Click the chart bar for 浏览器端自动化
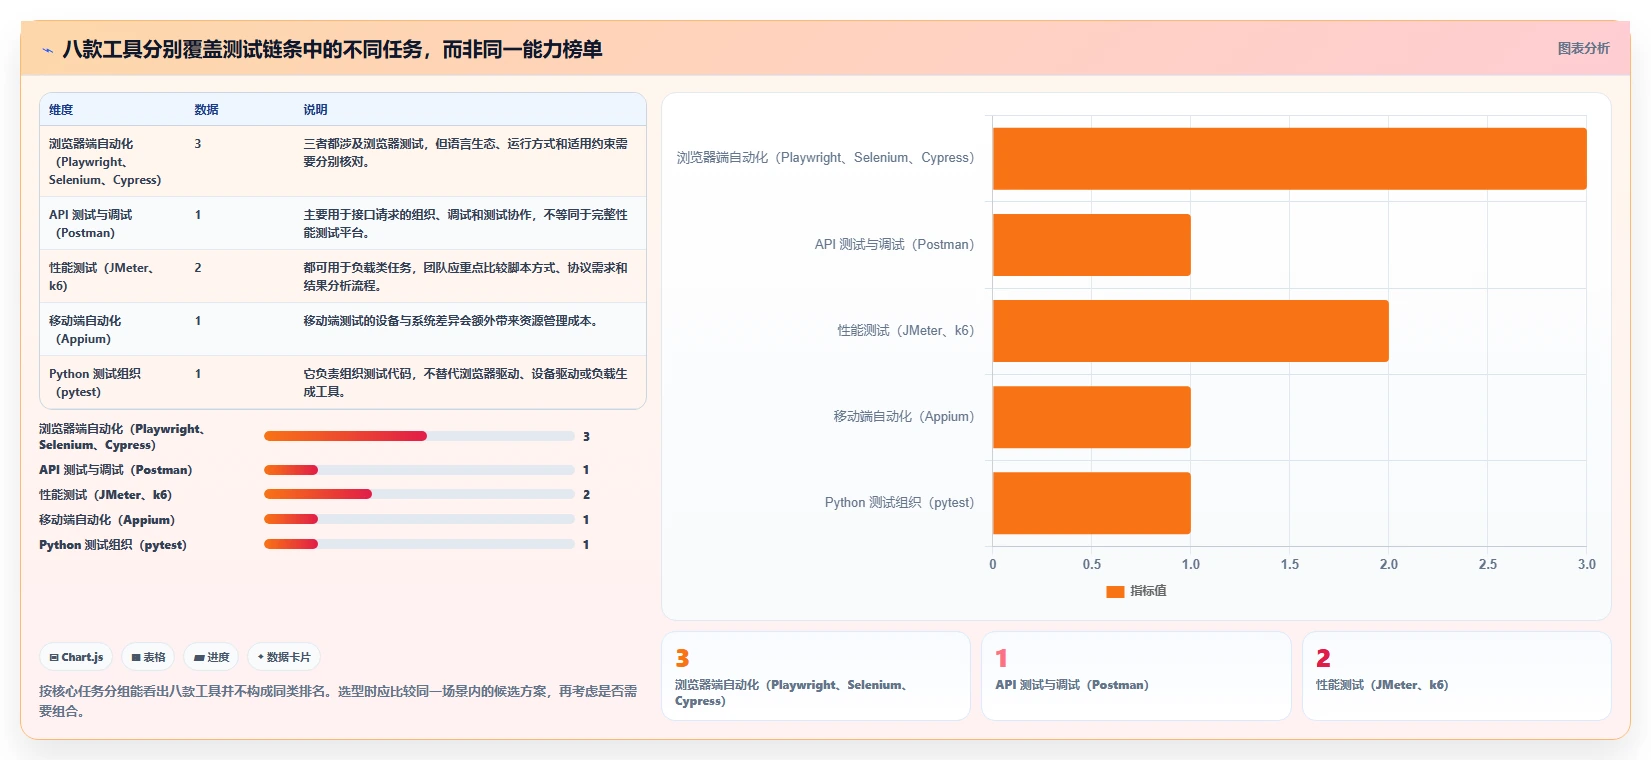Image resolution: width=1651 pixels, height=760 pixels. coord(1289,158)
